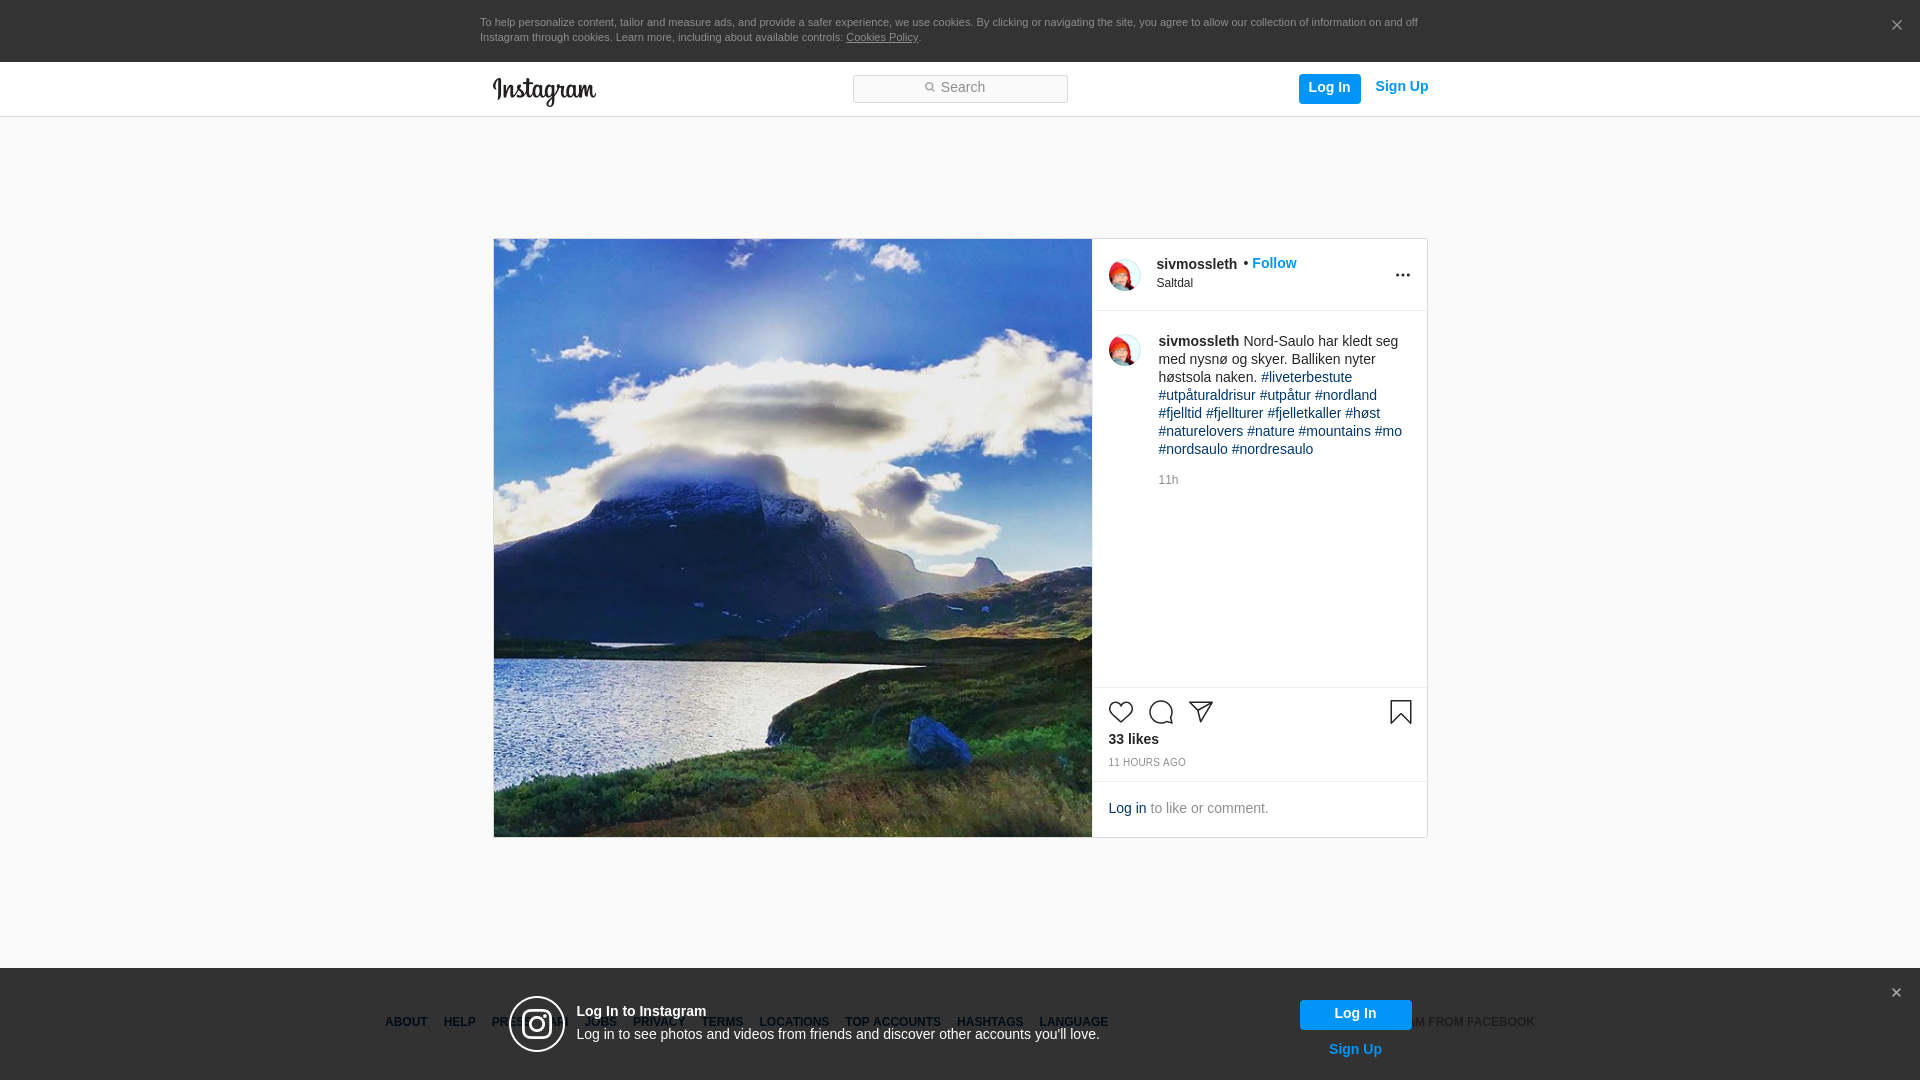1920x1080 pixels.
Task: Open the Saltdal location link
Action: pyautogui.click(x=1174, y=283)
